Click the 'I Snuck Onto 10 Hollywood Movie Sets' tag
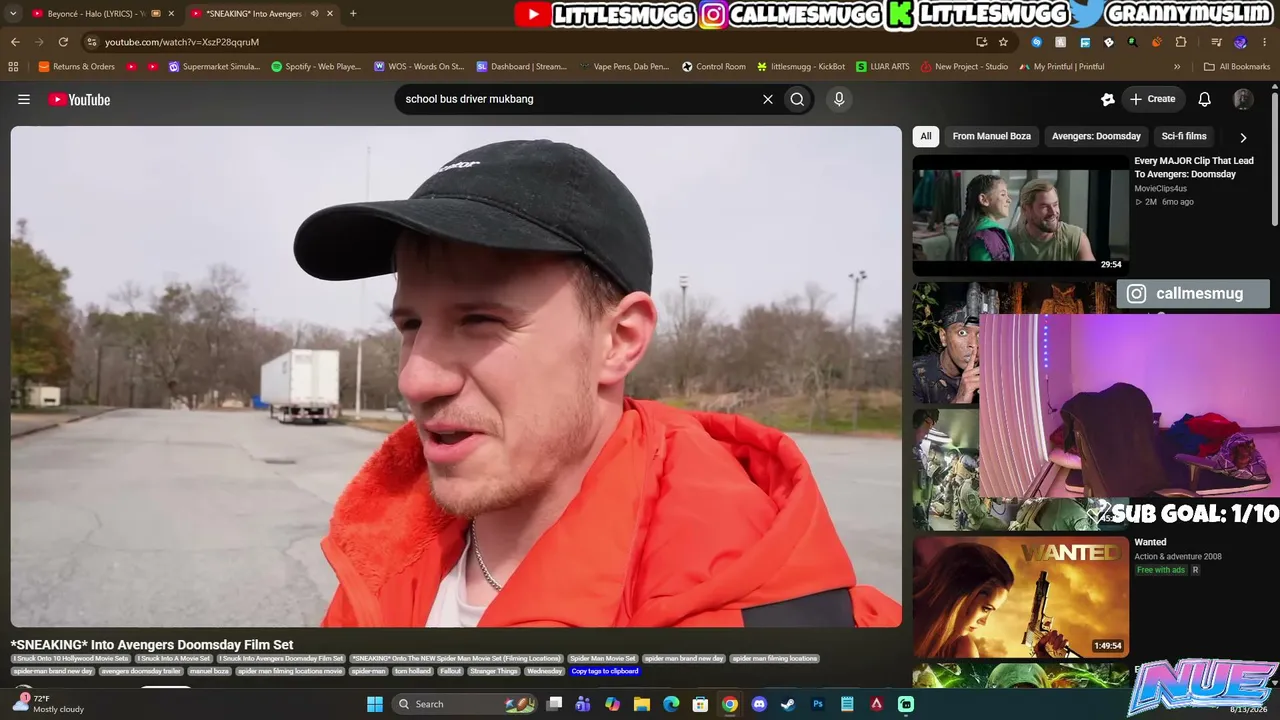 click(71, 659)
